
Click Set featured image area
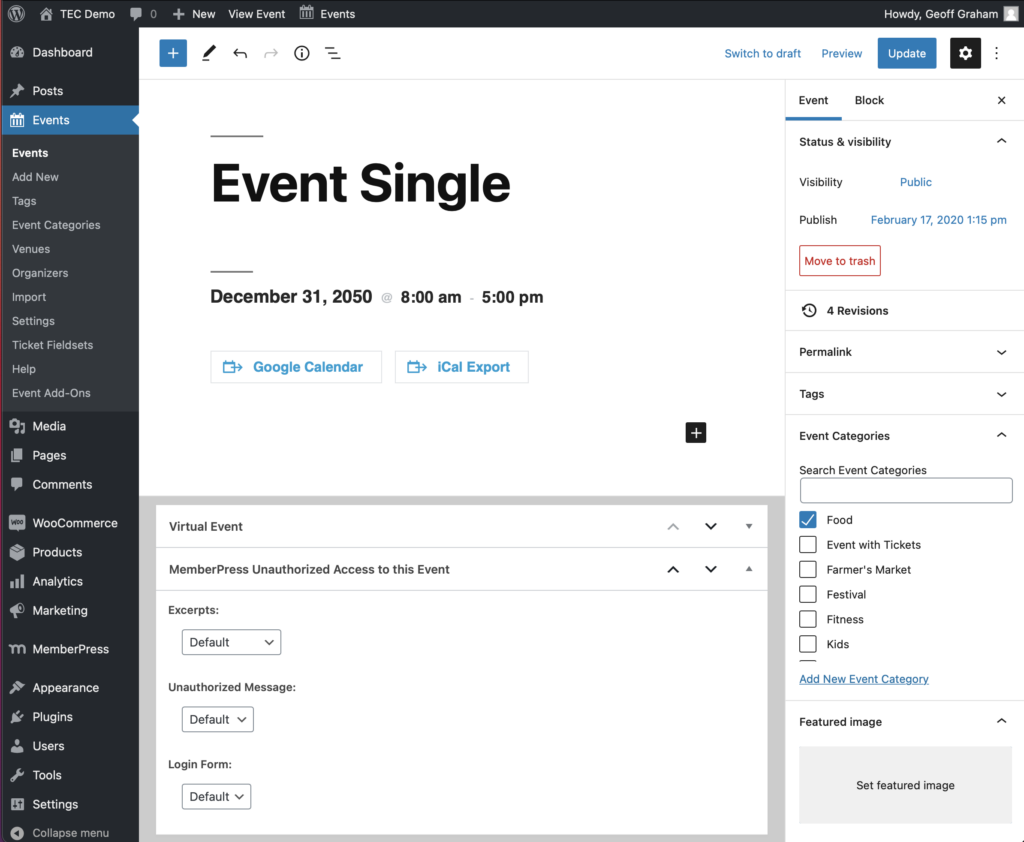pyautogui.click(x=905, y=785)
